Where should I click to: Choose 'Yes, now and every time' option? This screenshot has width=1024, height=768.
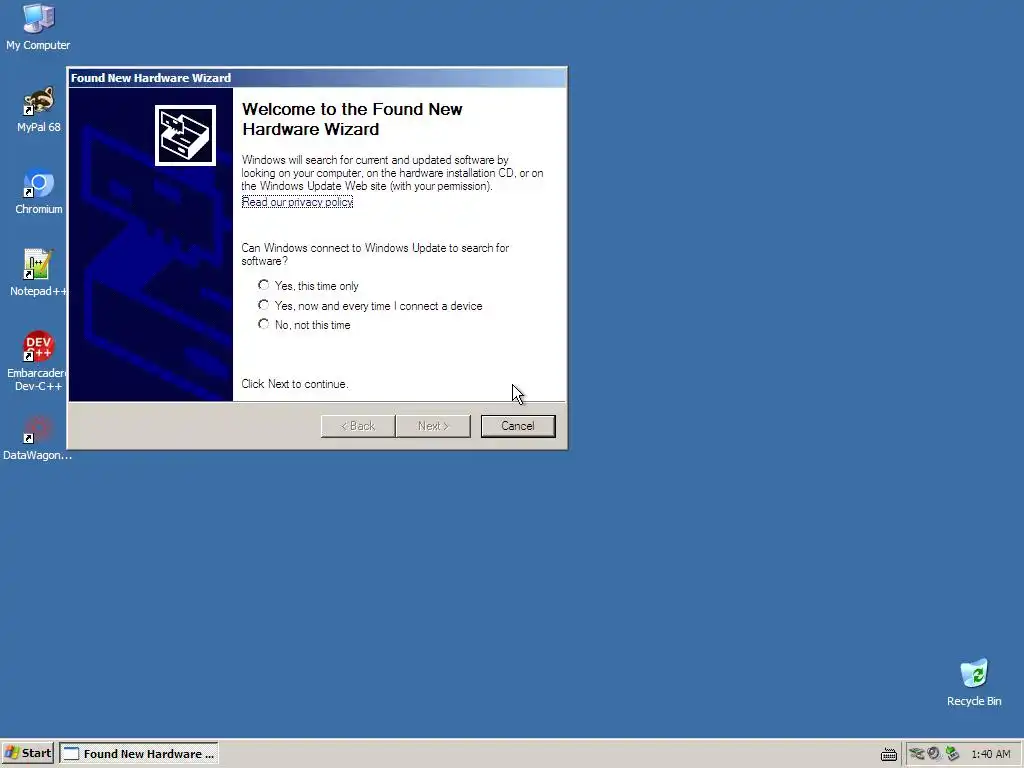(370, 306)
